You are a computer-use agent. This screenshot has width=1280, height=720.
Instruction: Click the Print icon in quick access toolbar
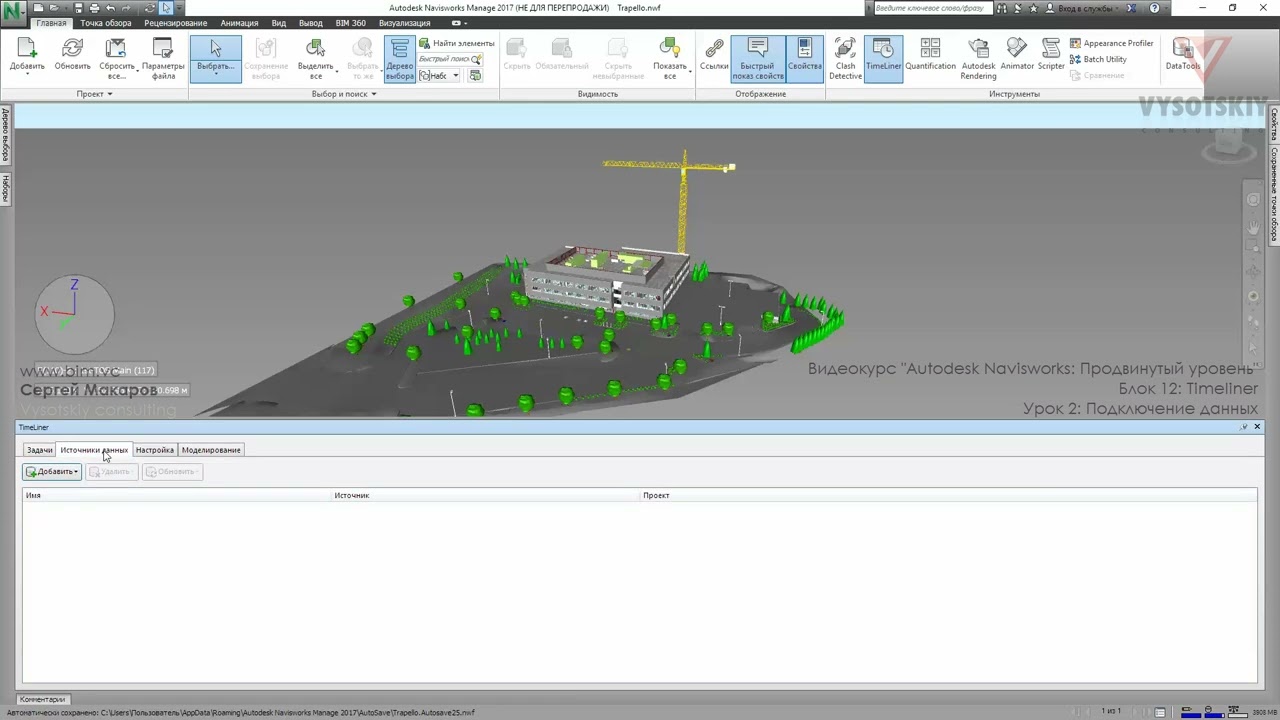[x=94, y=8]
